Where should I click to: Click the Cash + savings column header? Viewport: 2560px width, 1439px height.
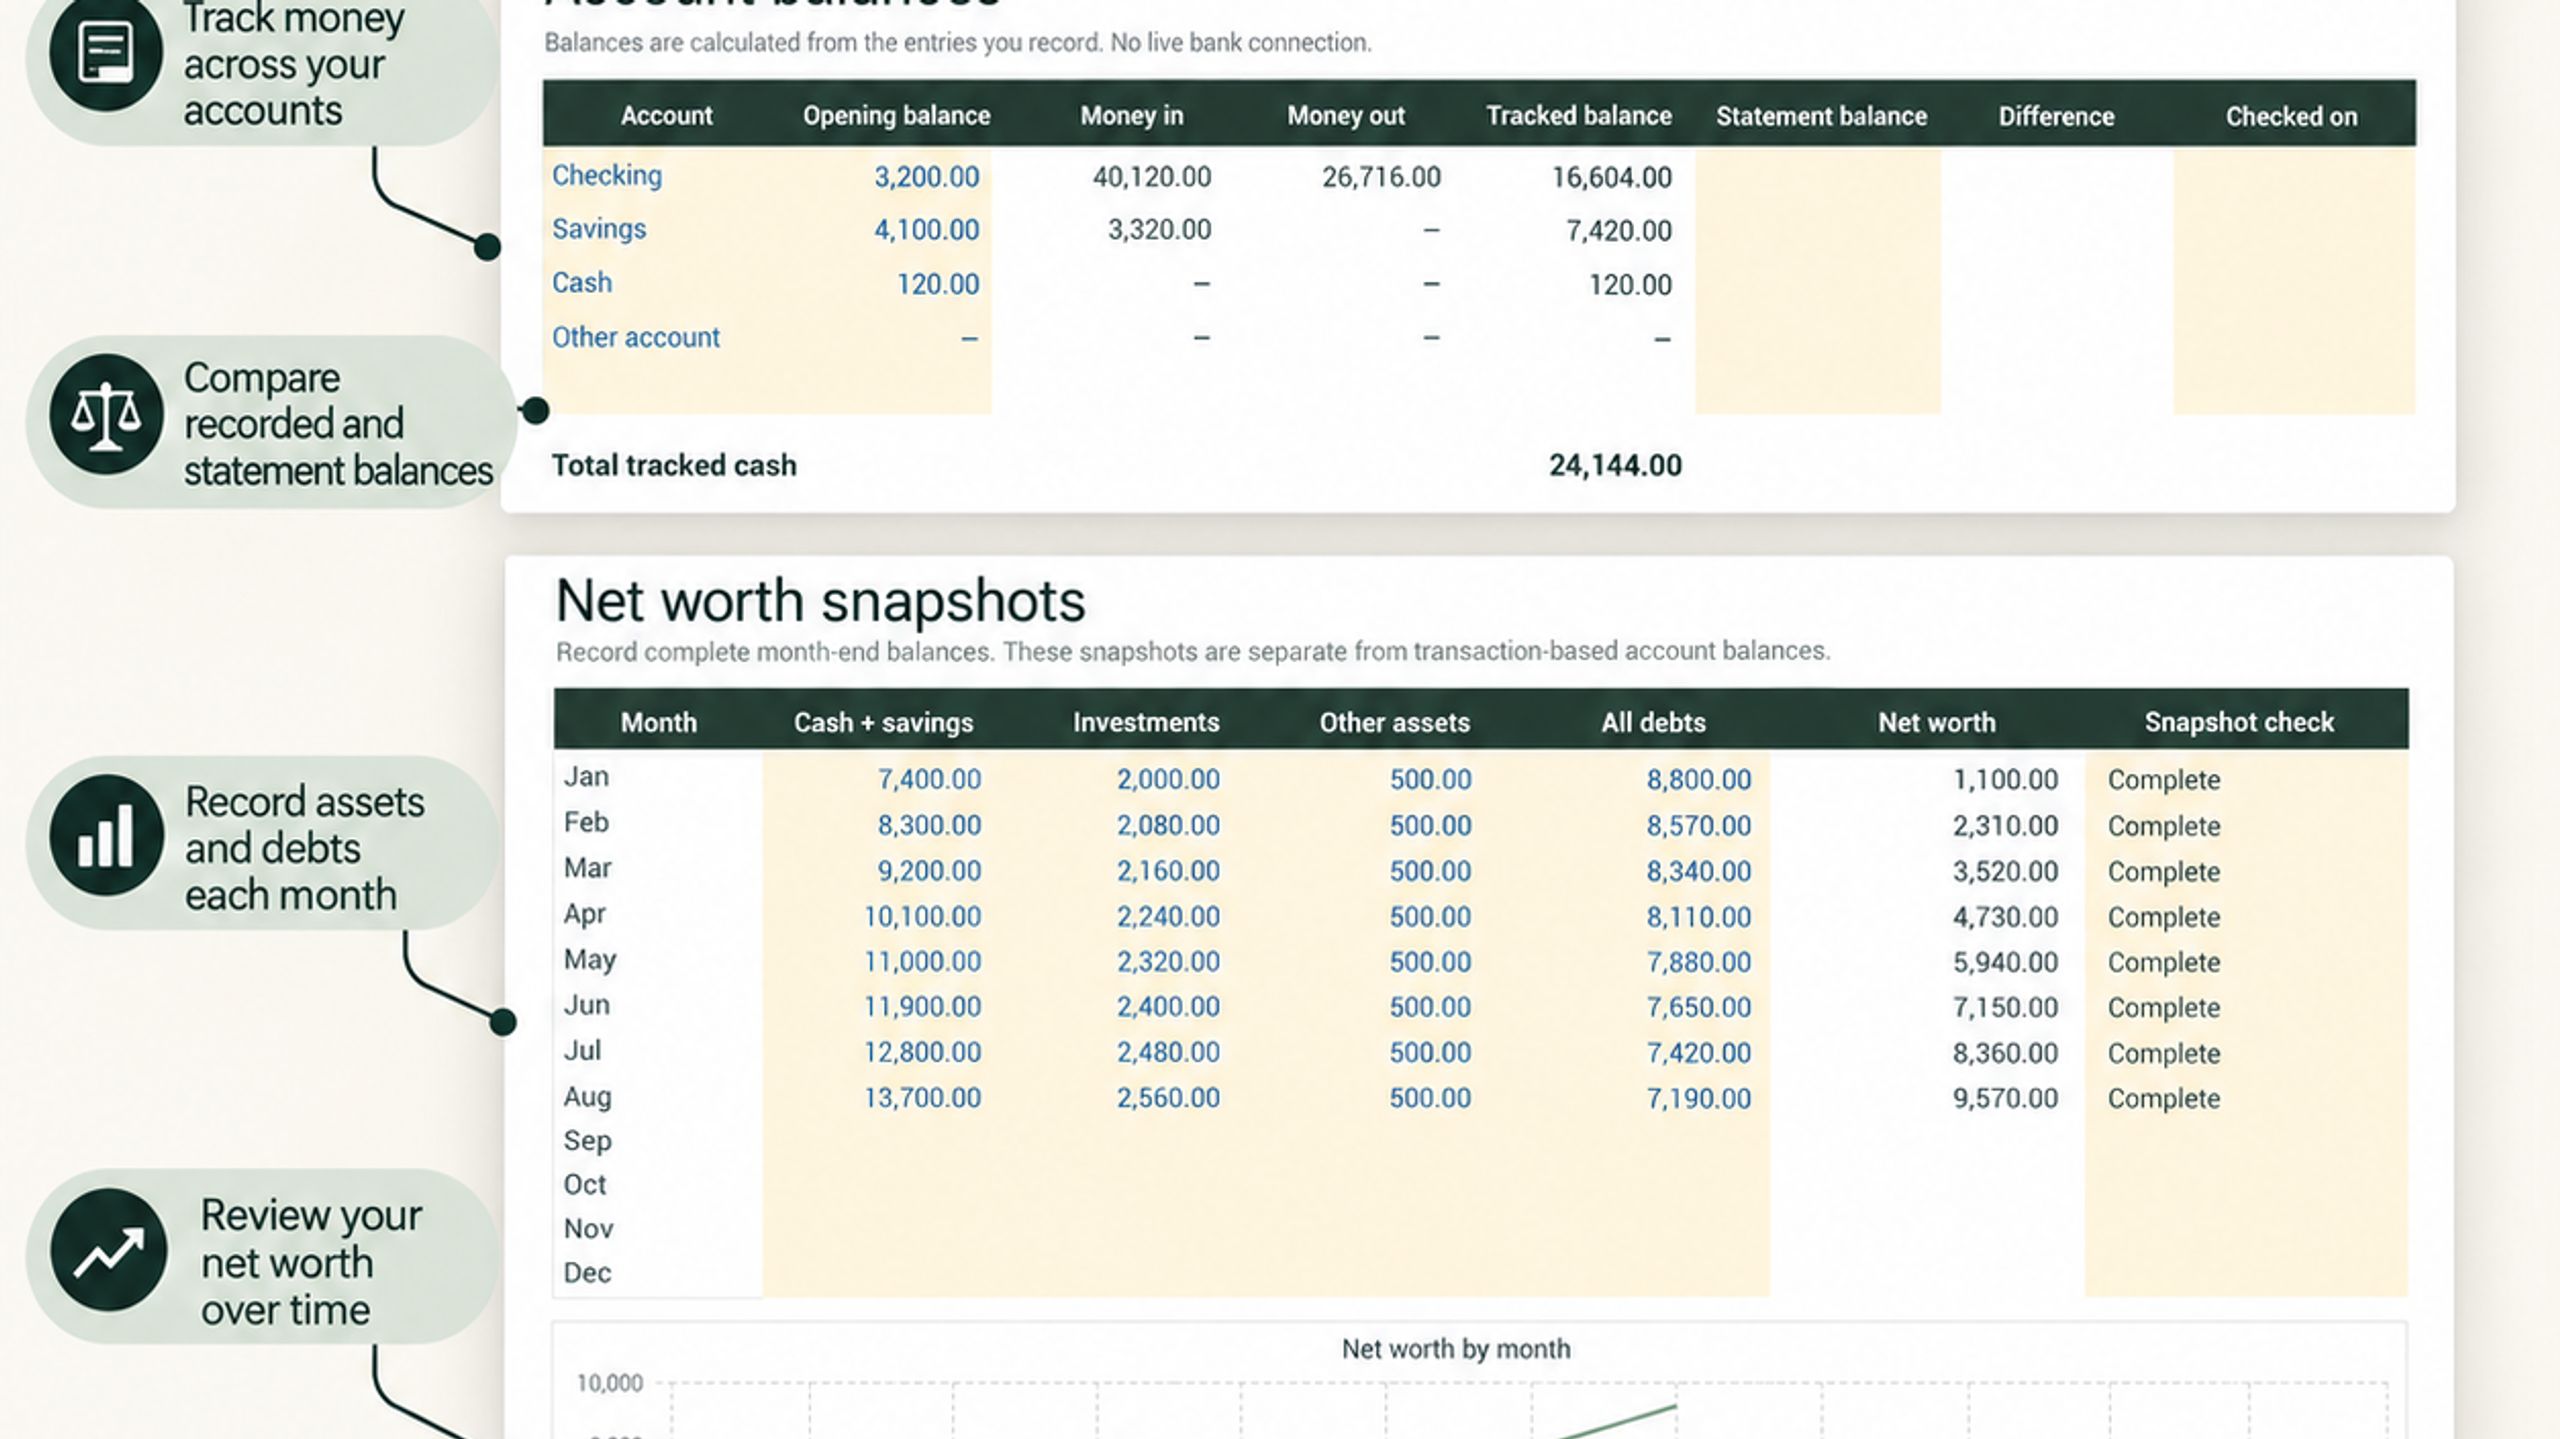click(x=883, y=722)
